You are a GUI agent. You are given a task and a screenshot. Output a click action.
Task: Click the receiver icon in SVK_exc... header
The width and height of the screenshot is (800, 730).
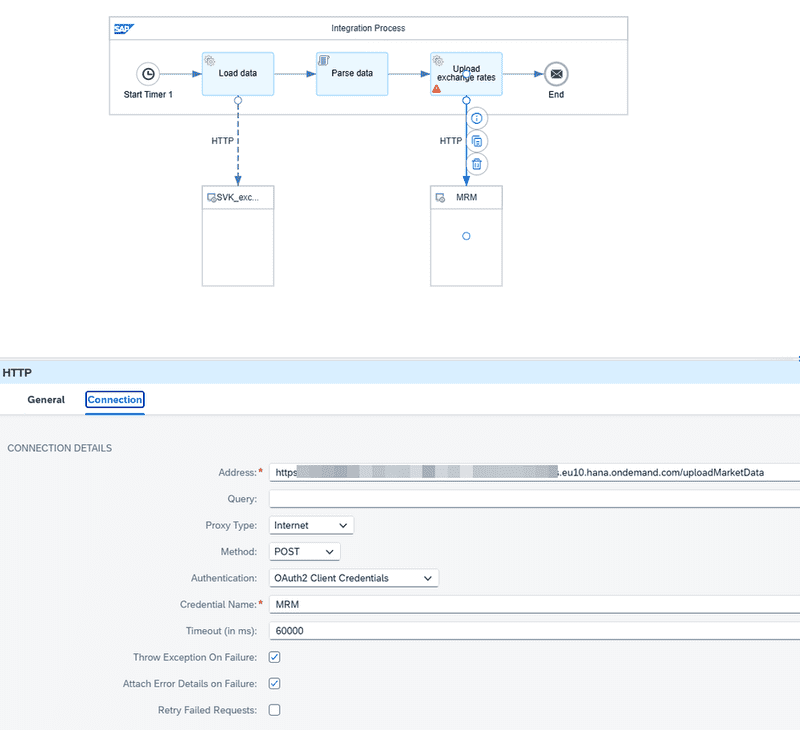pos(211,197)
